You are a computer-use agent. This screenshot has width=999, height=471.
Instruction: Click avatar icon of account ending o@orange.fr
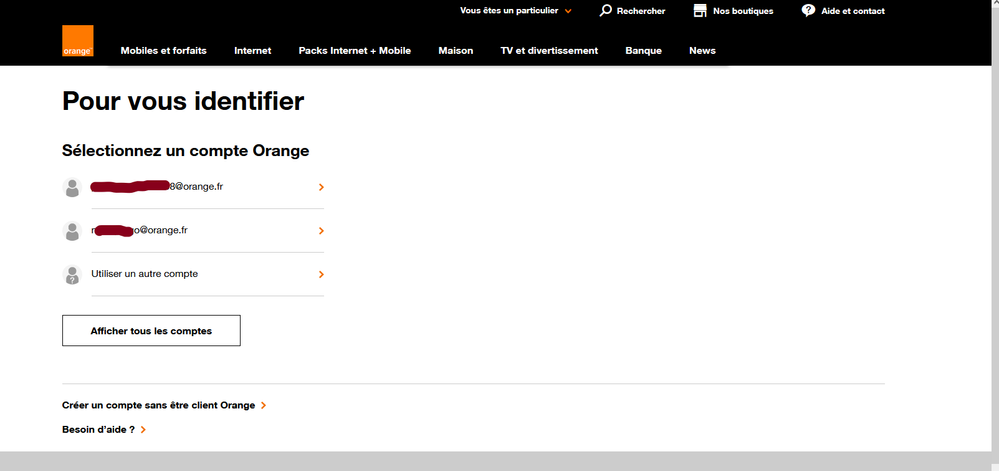click(73, 231)
